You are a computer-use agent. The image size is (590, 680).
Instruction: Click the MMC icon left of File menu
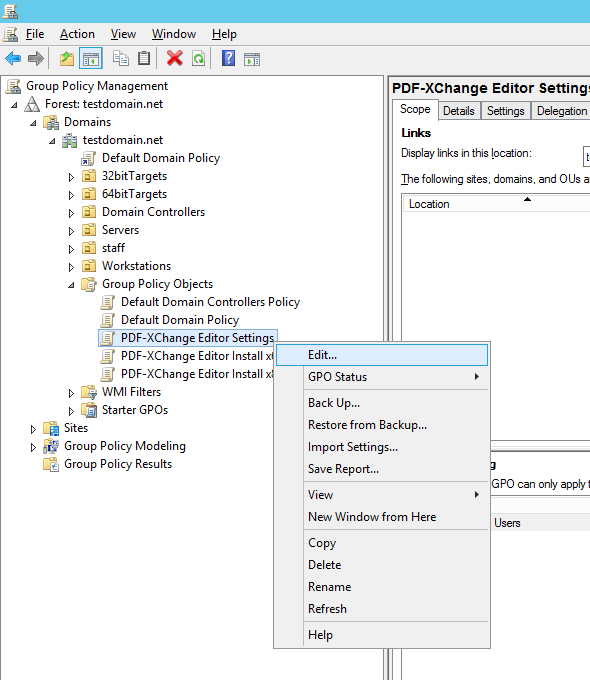[x=11, y=34]
